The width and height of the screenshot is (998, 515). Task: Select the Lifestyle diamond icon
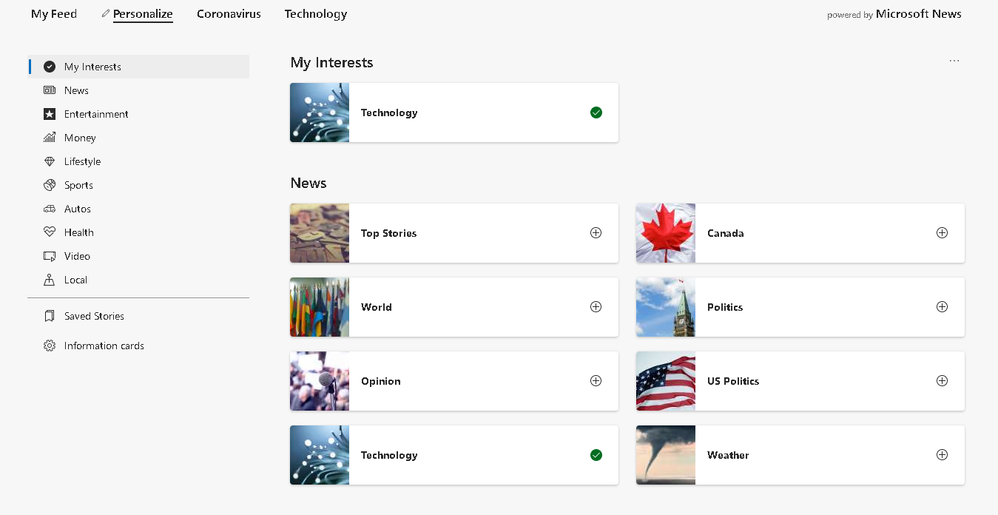coord(50,161)
